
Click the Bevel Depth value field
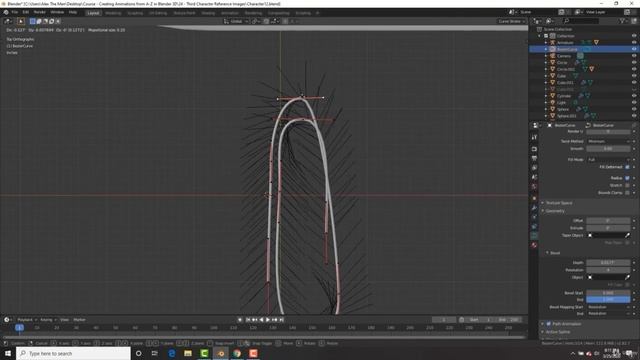tap(608, 262)
